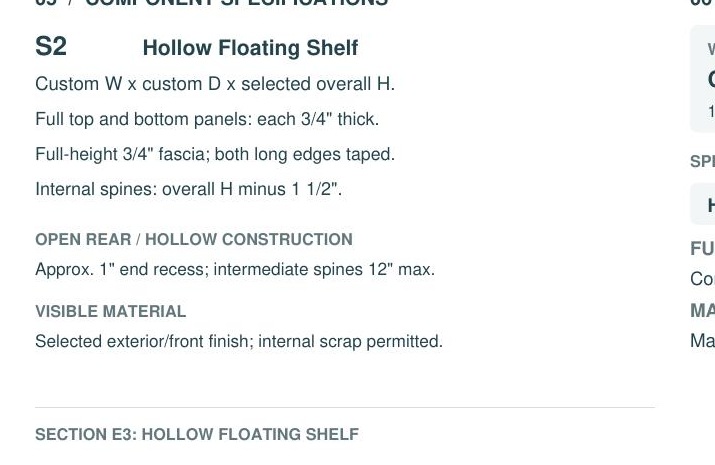
Task: Select the cut-off 'SPE' label on right edge
Action: (x=702, y=161)
